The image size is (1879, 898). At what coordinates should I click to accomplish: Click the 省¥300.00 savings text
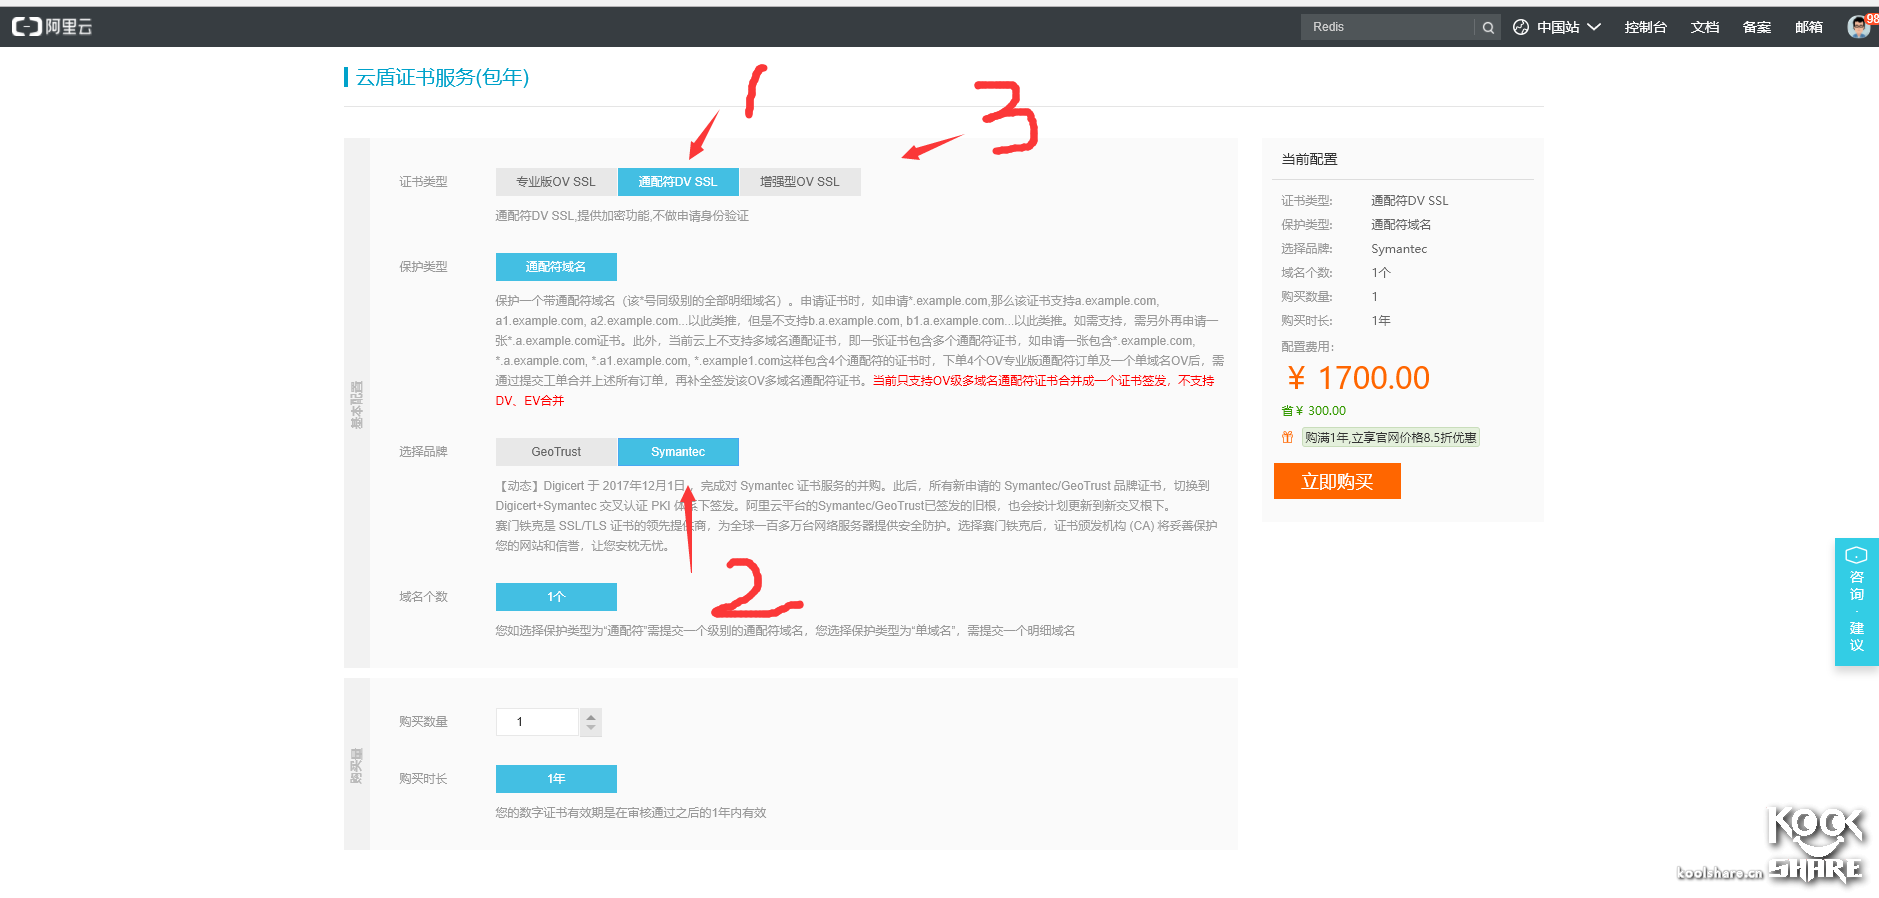1314,411
